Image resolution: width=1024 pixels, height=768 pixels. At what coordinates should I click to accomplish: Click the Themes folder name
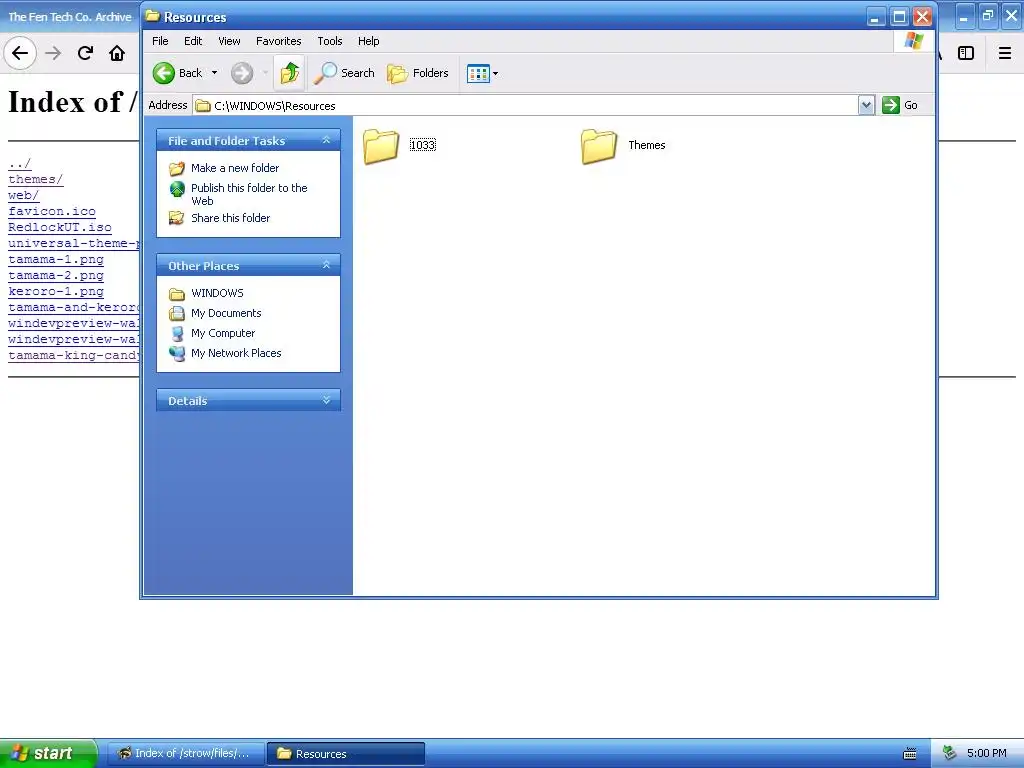[647, 145]
